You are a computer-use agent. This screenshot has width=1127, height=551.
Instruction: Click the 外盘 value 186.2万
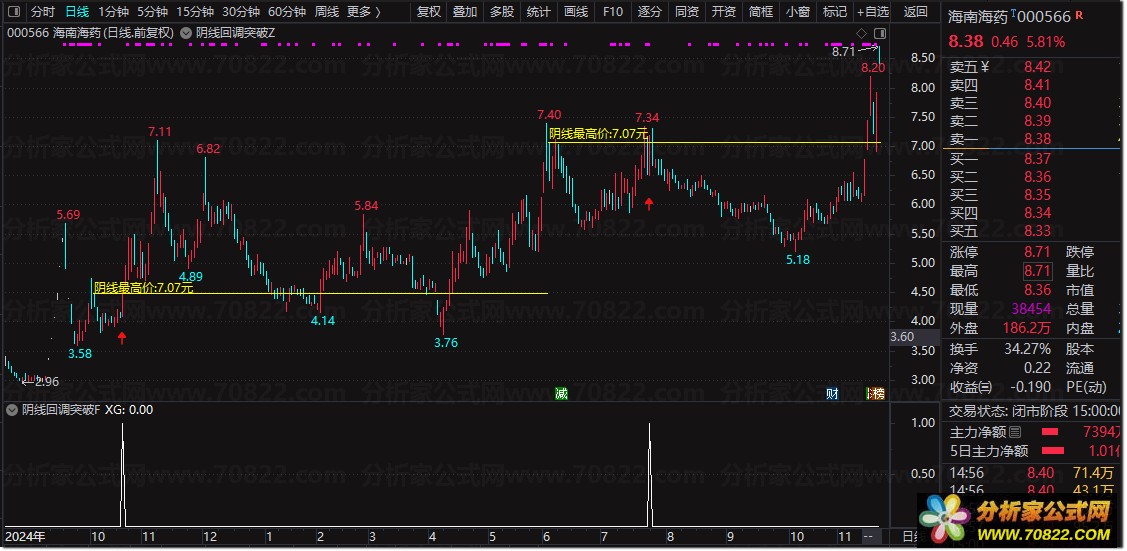pos(1028,328)
